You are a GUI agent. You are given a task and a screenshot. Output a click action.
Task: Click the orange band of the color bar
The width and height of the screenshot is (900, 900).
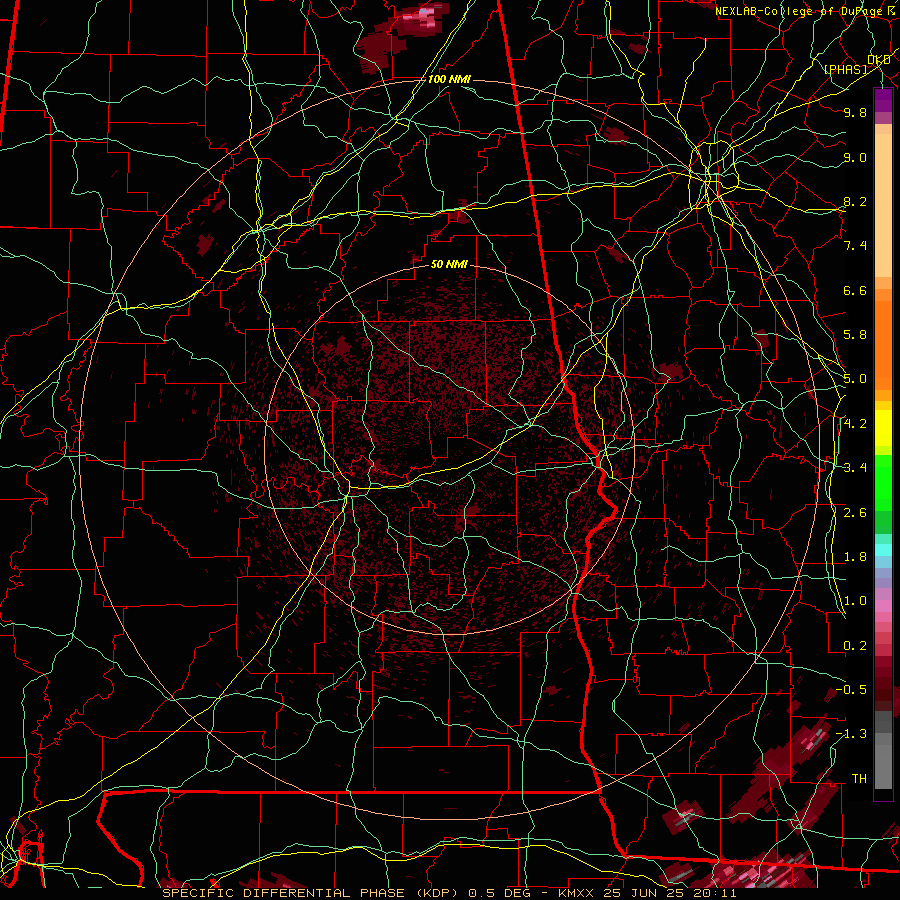pyautogui.click(x=883, y=346)
